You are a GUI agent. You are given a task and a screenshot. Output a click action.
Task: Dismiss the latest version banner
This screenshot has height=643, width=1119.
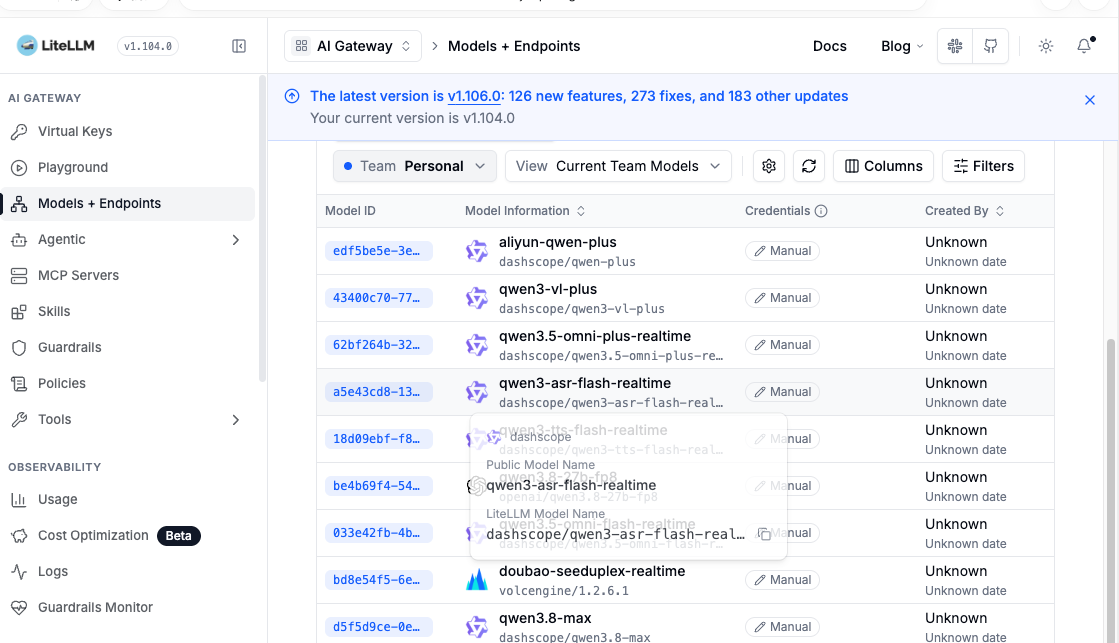tap(1090, 100)
